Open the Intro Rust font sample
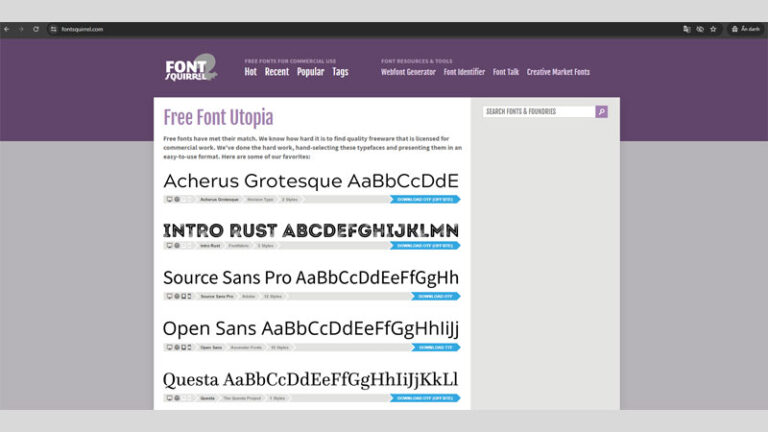768x432 pixels. tap(311, 230)
